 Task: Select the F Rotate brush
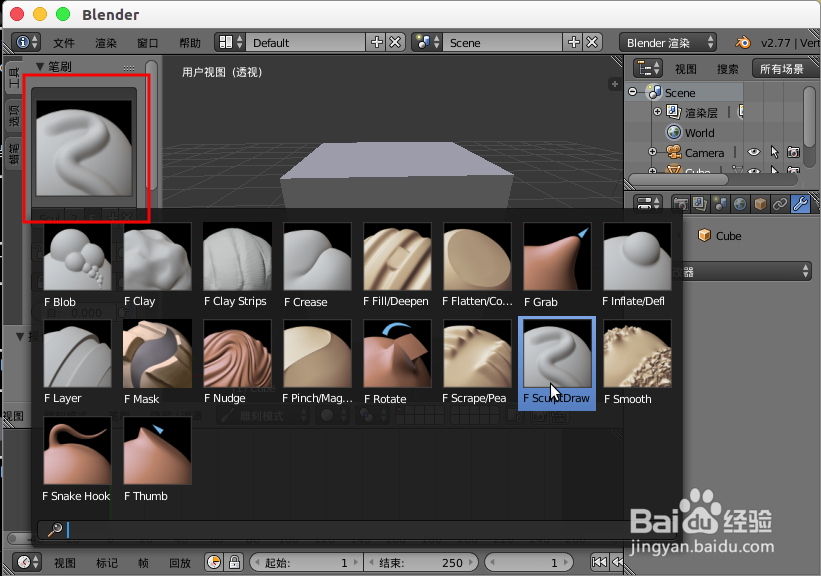tap(397, 362)
